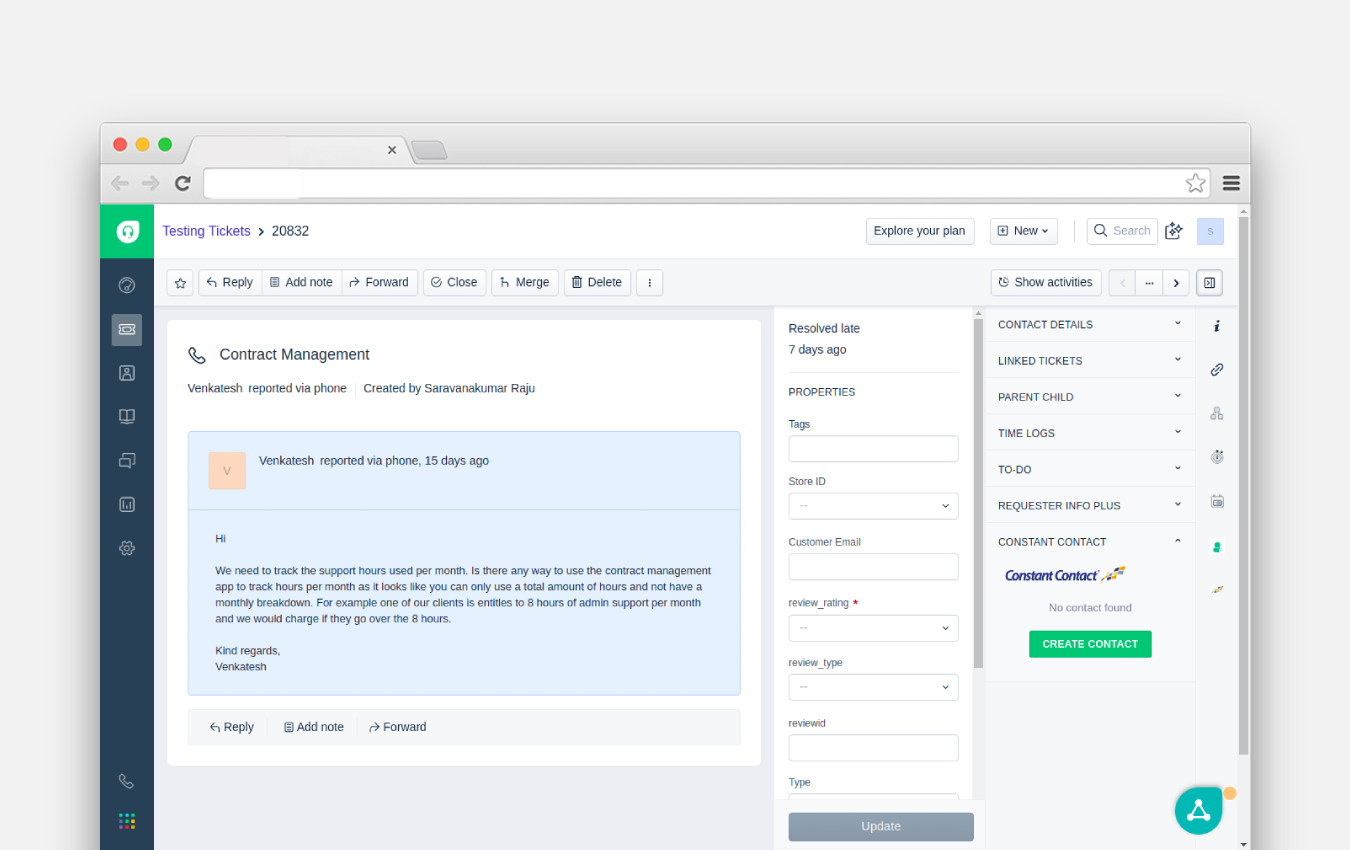Expand the REQUESTER INFO PLUS section
Screen dimensions: 1350x850
[1090, 505]
